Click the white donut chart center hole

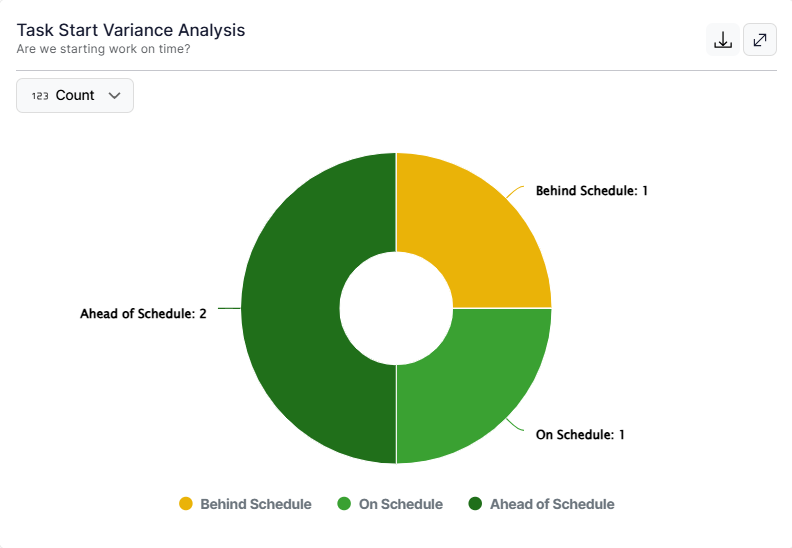click(x=396, y=308)
